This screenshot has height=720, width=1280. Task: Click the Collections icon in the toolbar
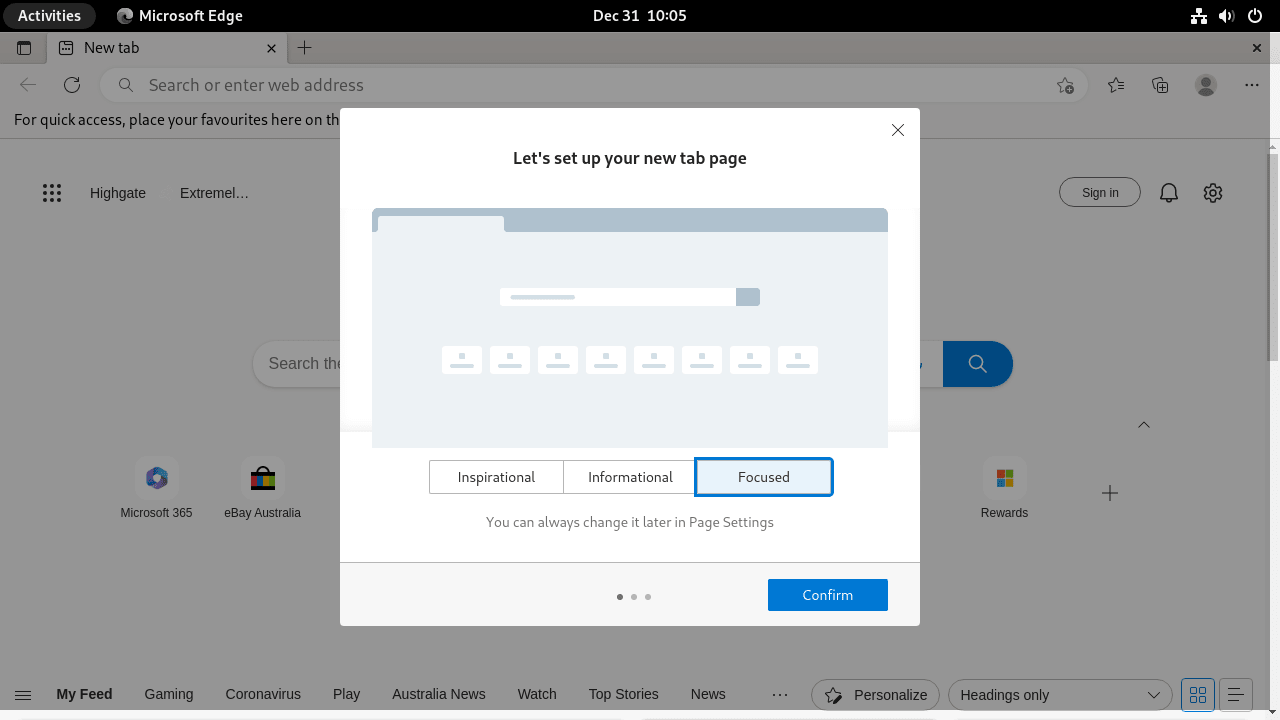pyautogui.click(x=1160, y=85)
